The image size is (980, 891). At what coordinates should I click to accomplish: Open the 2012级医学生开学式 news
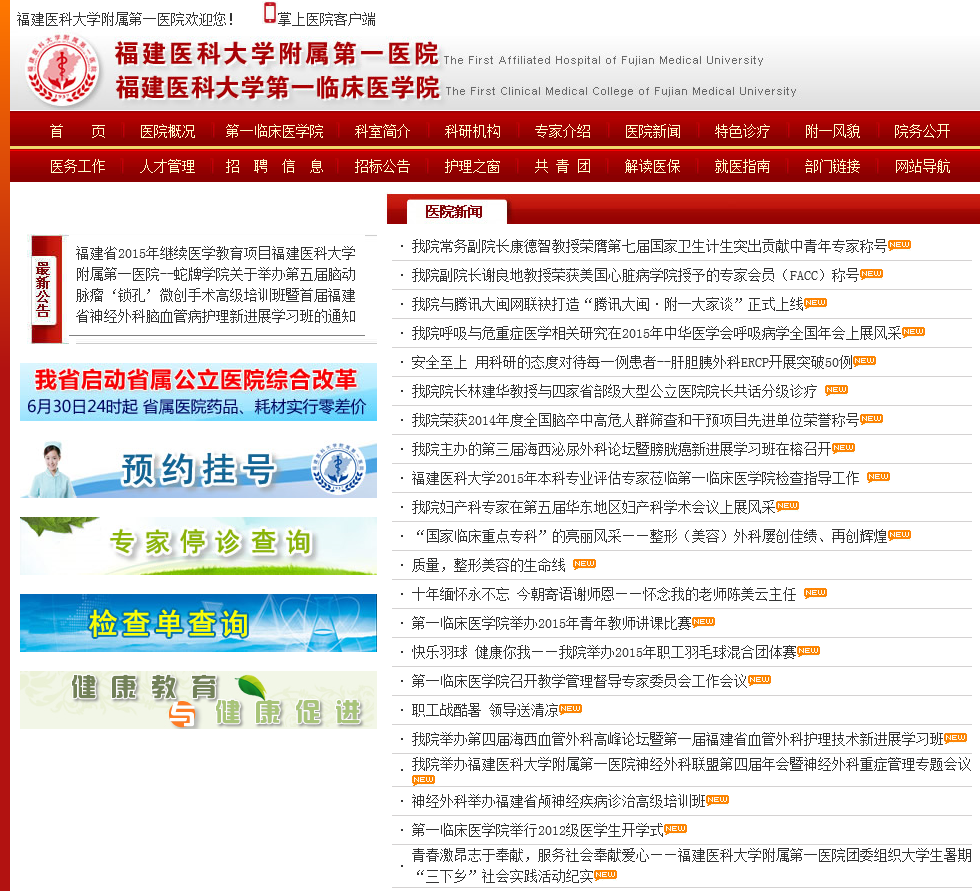(x=538, y=830)
